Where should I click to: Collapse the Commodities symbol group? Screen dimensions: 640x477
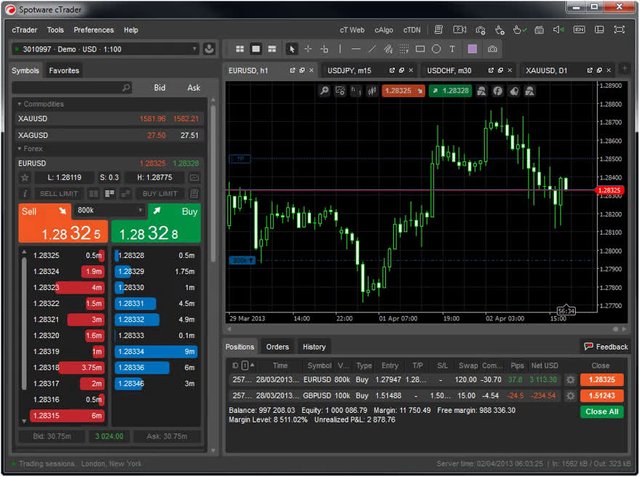[x=20, y=104]
